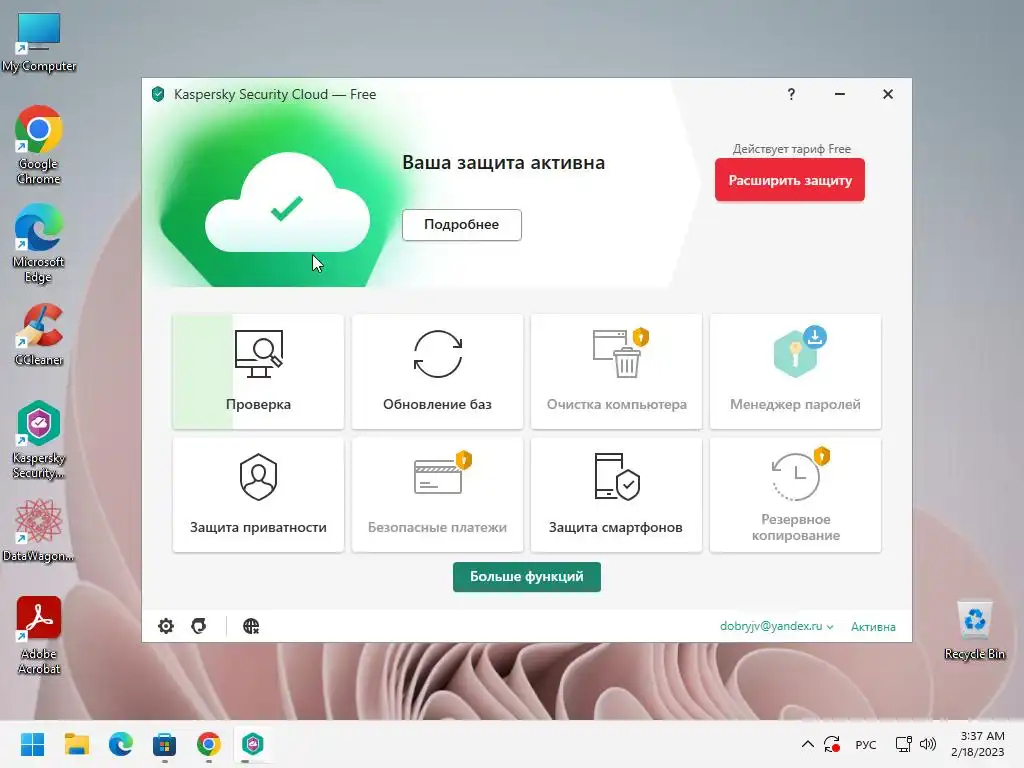Open CCleaner desktop shortcut
1024x768 pixels.
pos(39,334)
